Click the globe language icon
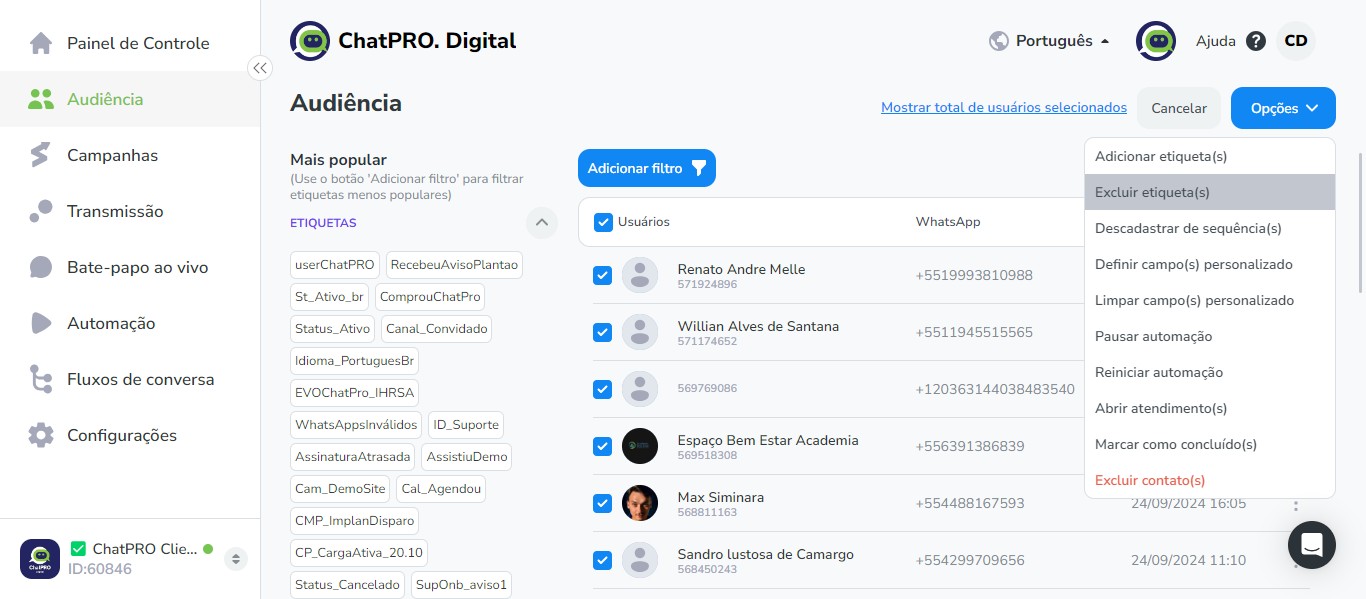1366x599 pixels. (998, 41)
